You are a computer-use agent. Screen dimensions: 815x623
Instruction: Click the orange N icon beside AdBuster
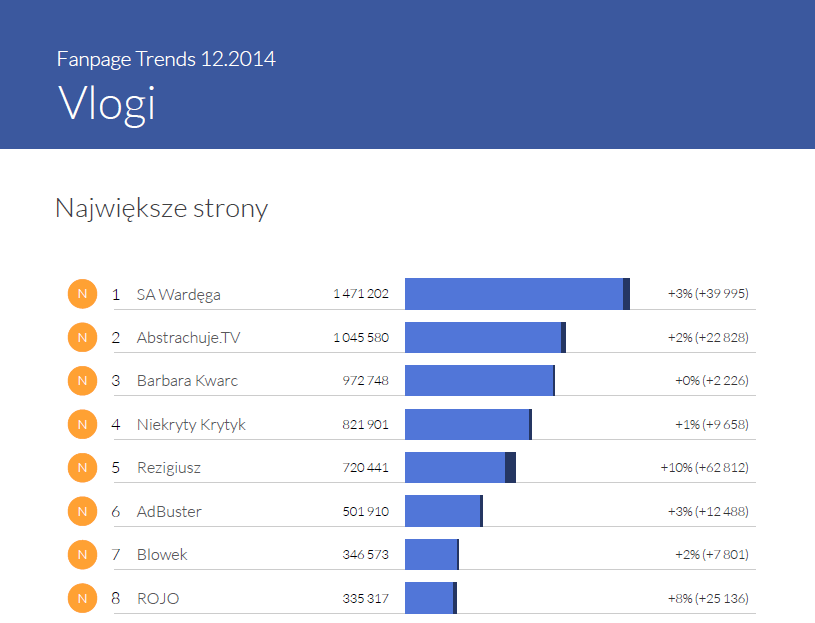[82, 511]
